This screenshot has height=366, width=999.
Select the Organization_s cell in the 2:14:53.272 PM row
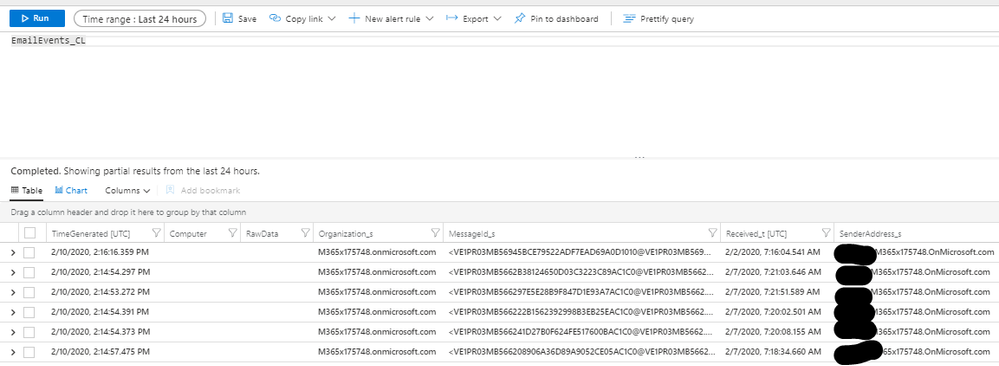(377, 292)
